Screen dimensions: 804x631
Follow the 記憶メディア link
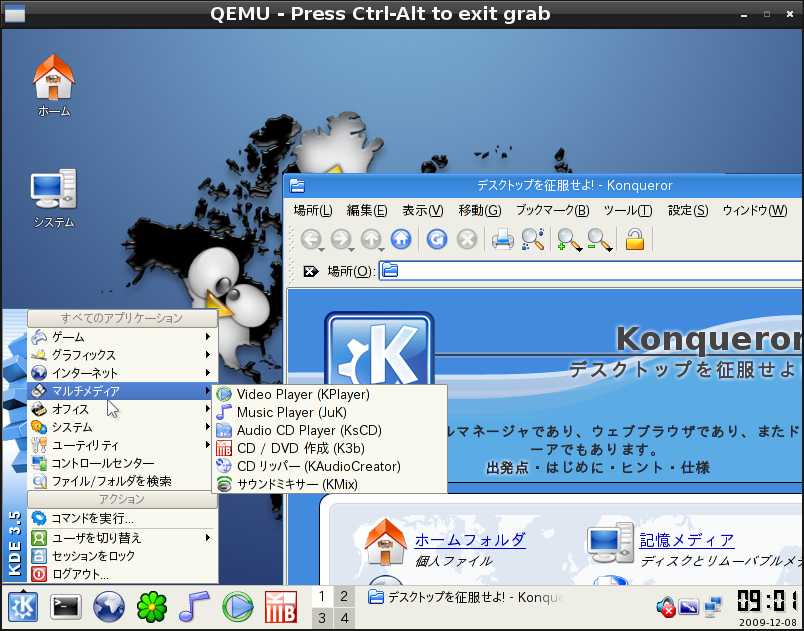point(687,540)
